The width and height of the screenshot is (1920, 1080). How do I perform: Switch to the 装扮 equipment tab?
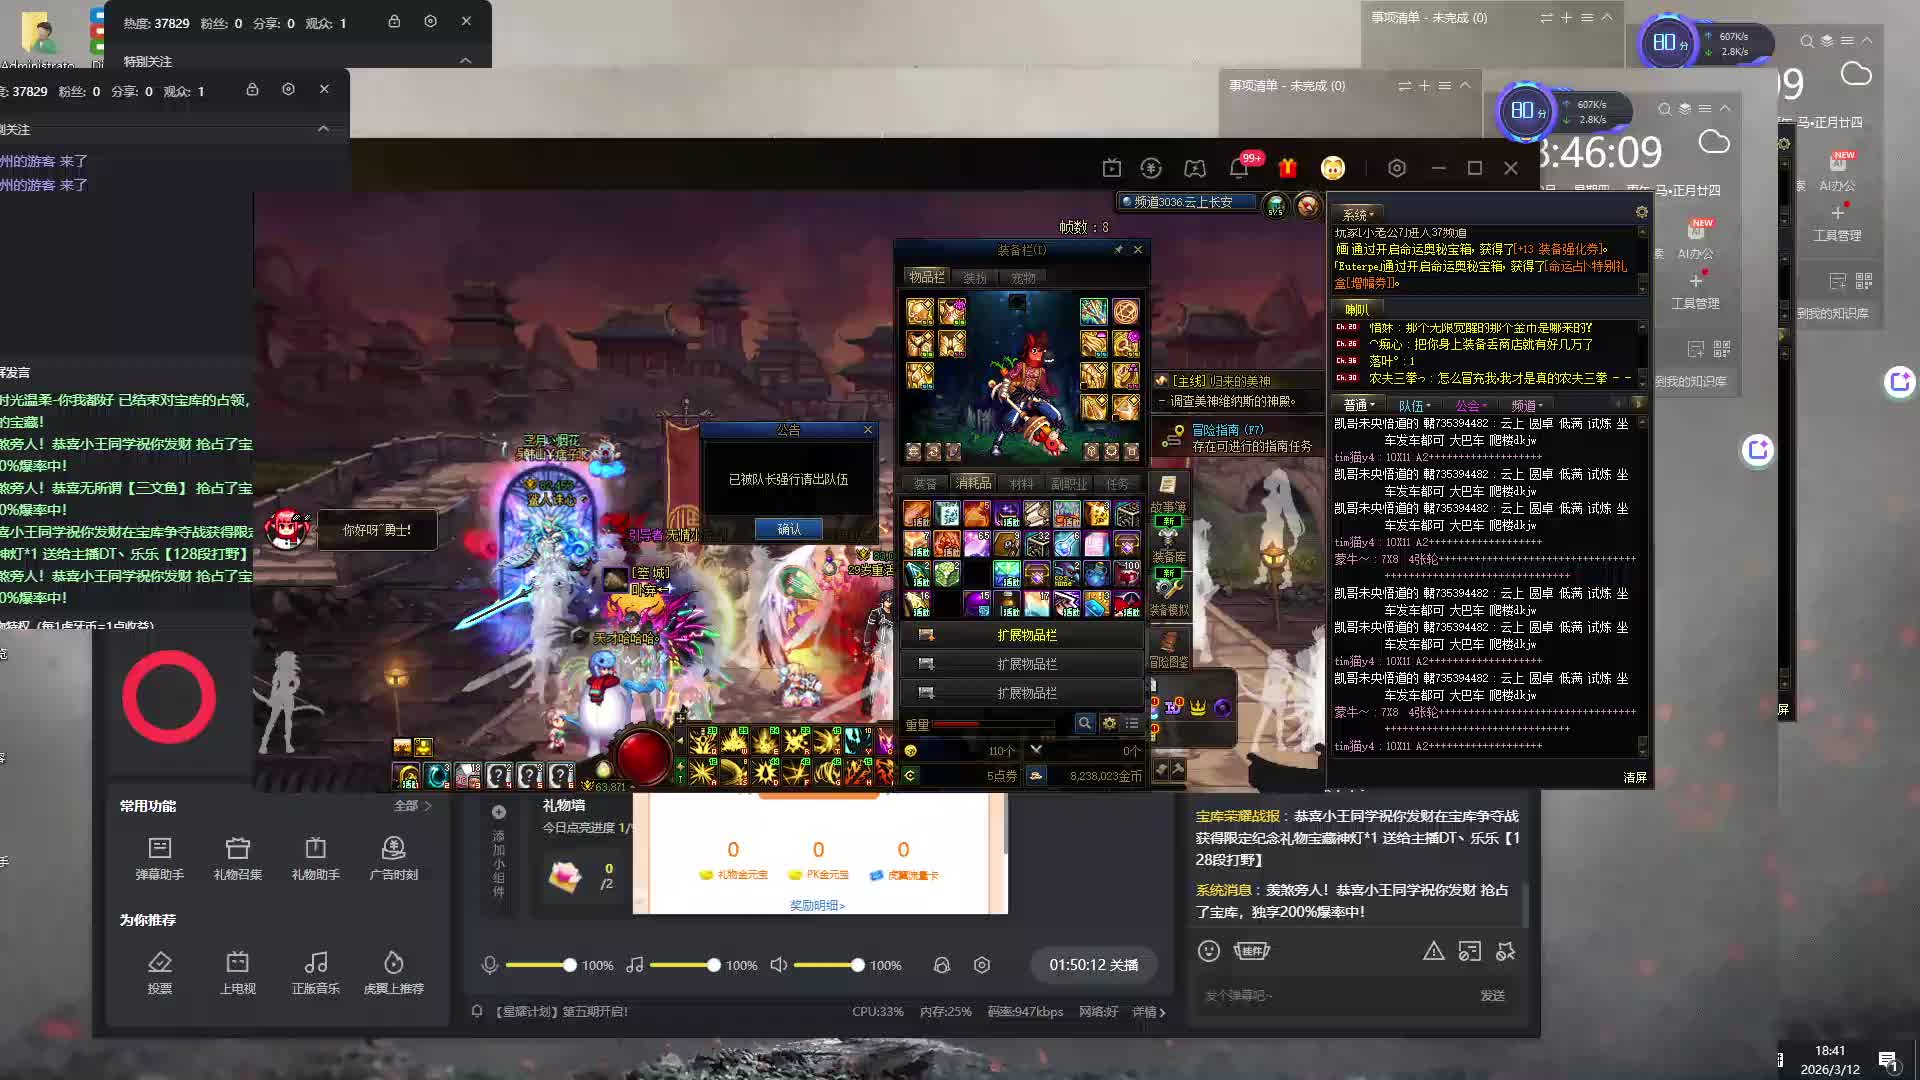pyautogui.click(x=974, y=278)
